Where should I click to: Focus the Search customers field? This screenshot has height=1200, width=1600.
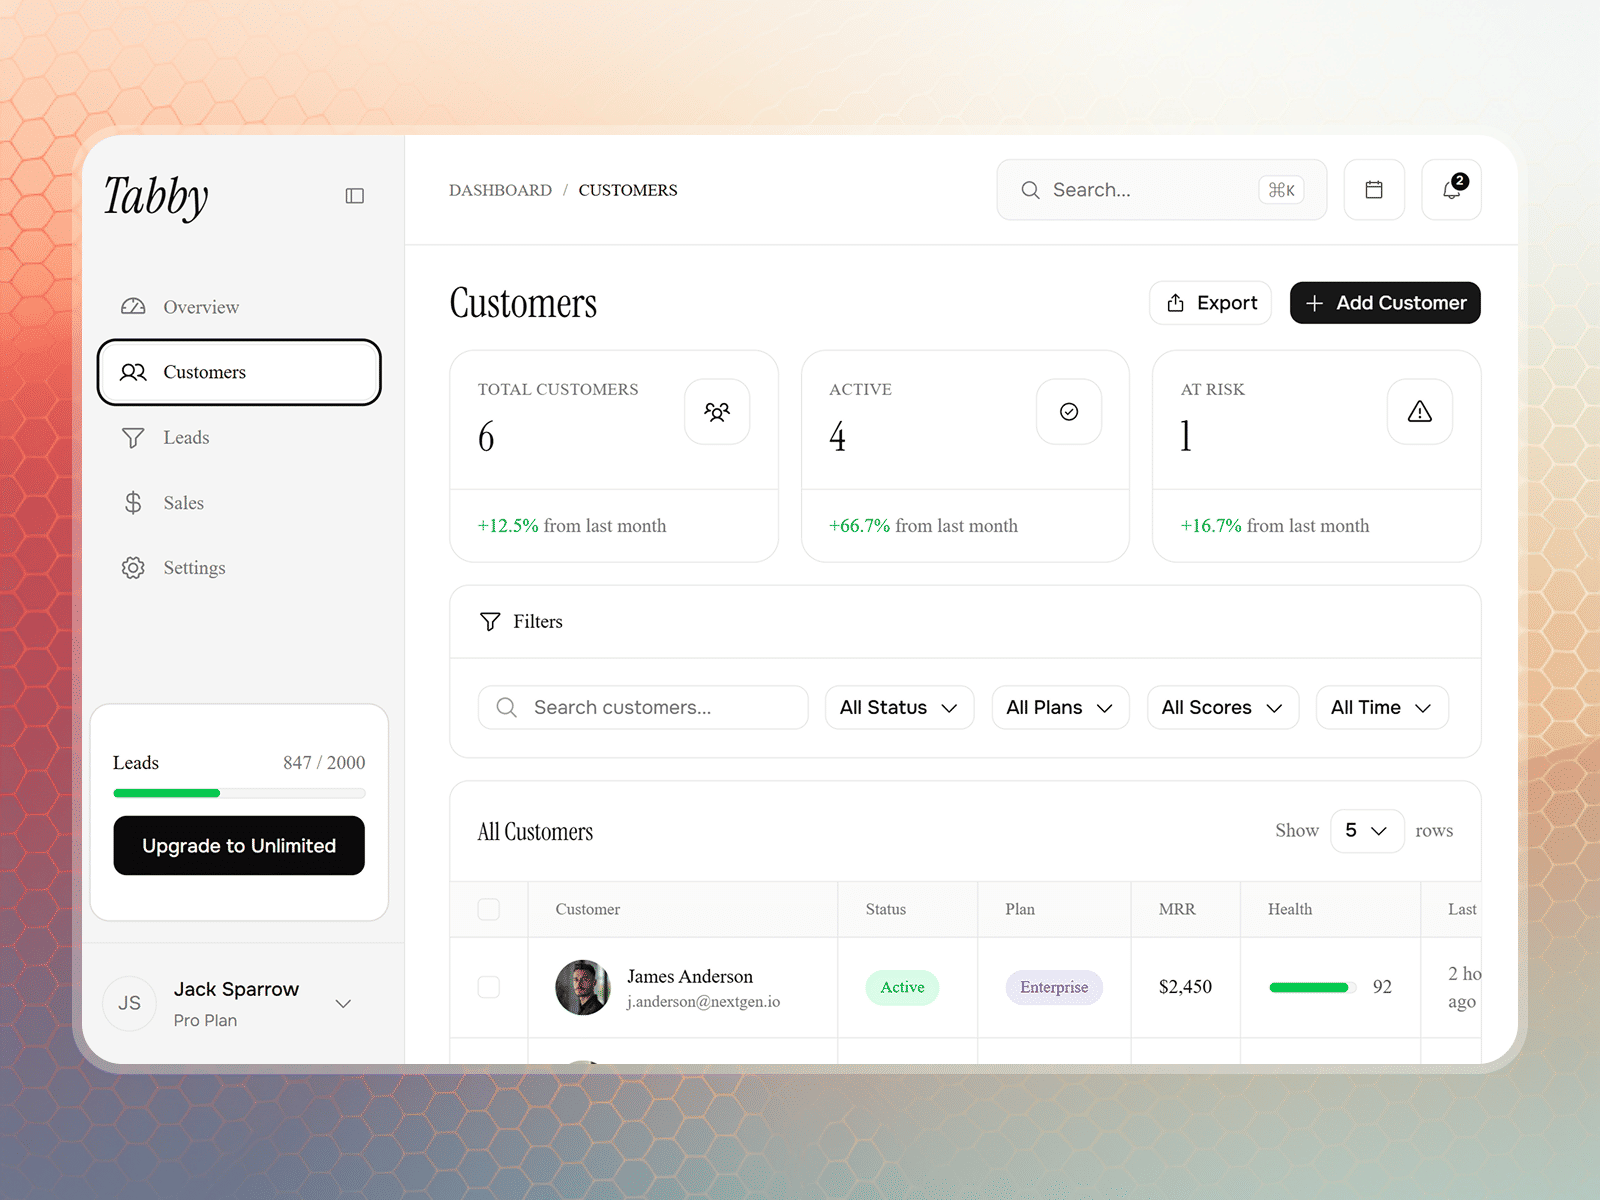[643, 707]
